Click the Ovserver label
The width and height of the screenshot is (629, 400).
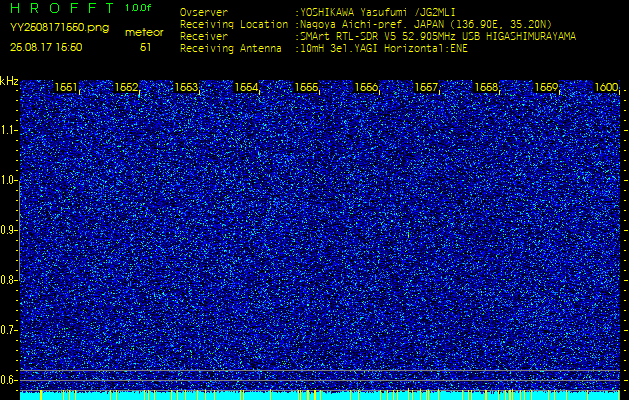click(x=204, y=12)
